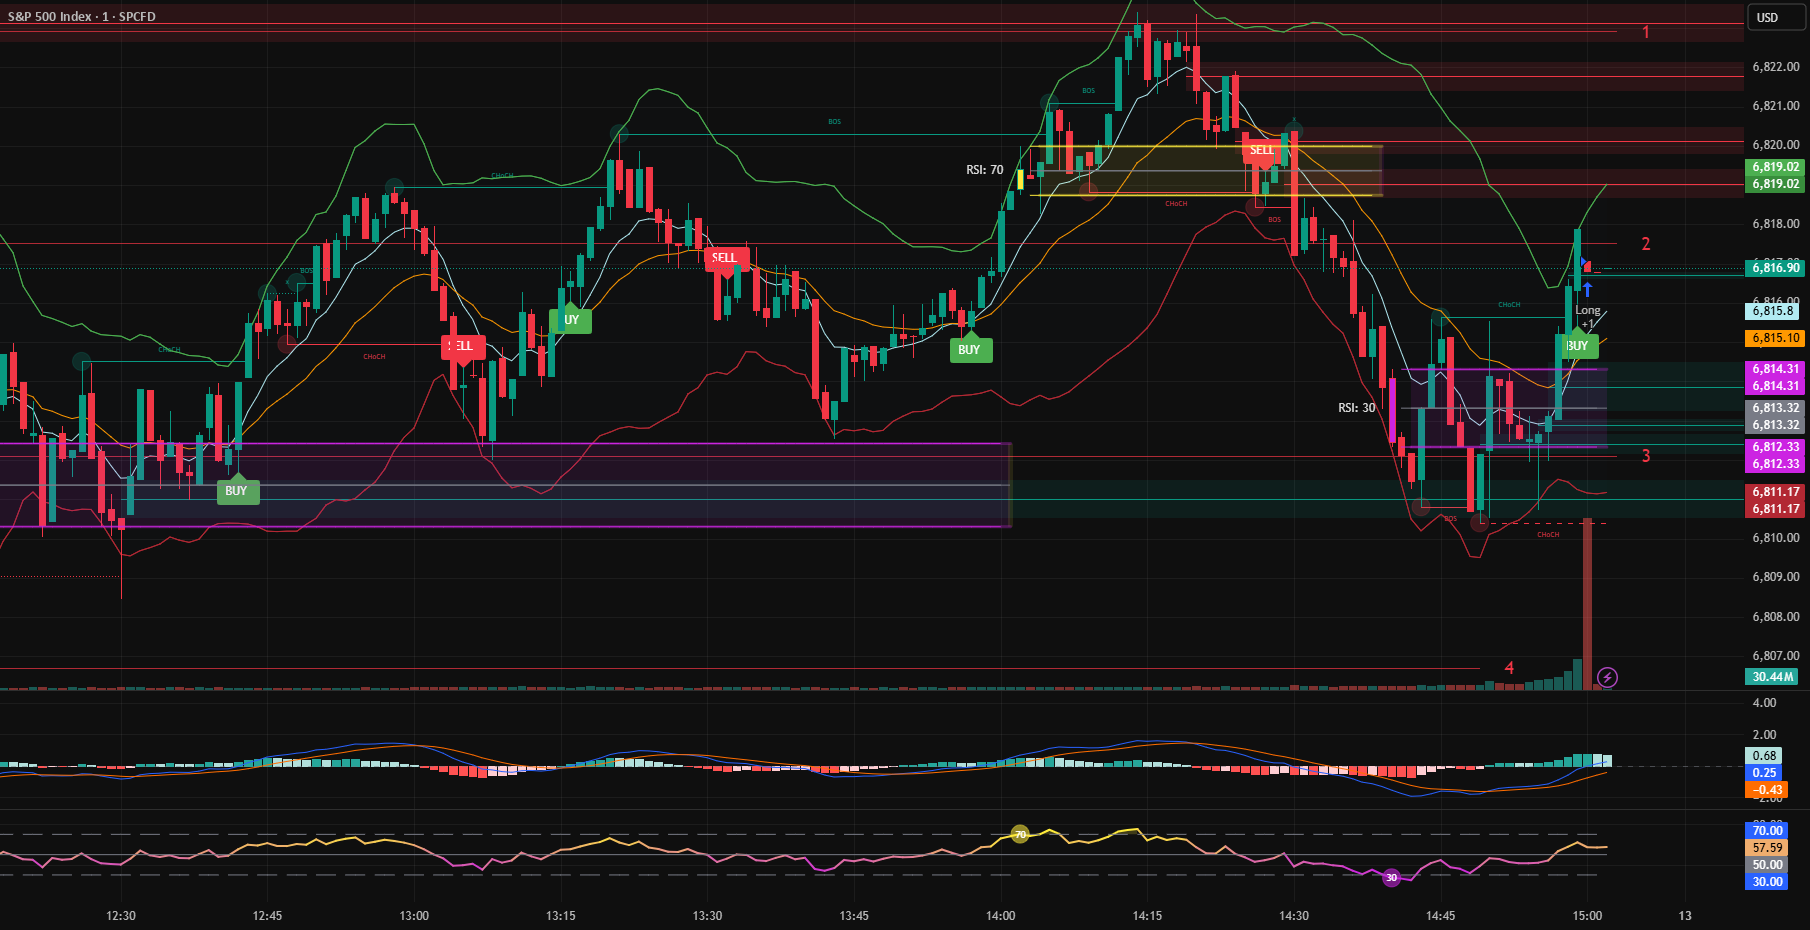Click the 0.68 histogram value label
Screen dimensions: 1810x930
point(1765,756)
